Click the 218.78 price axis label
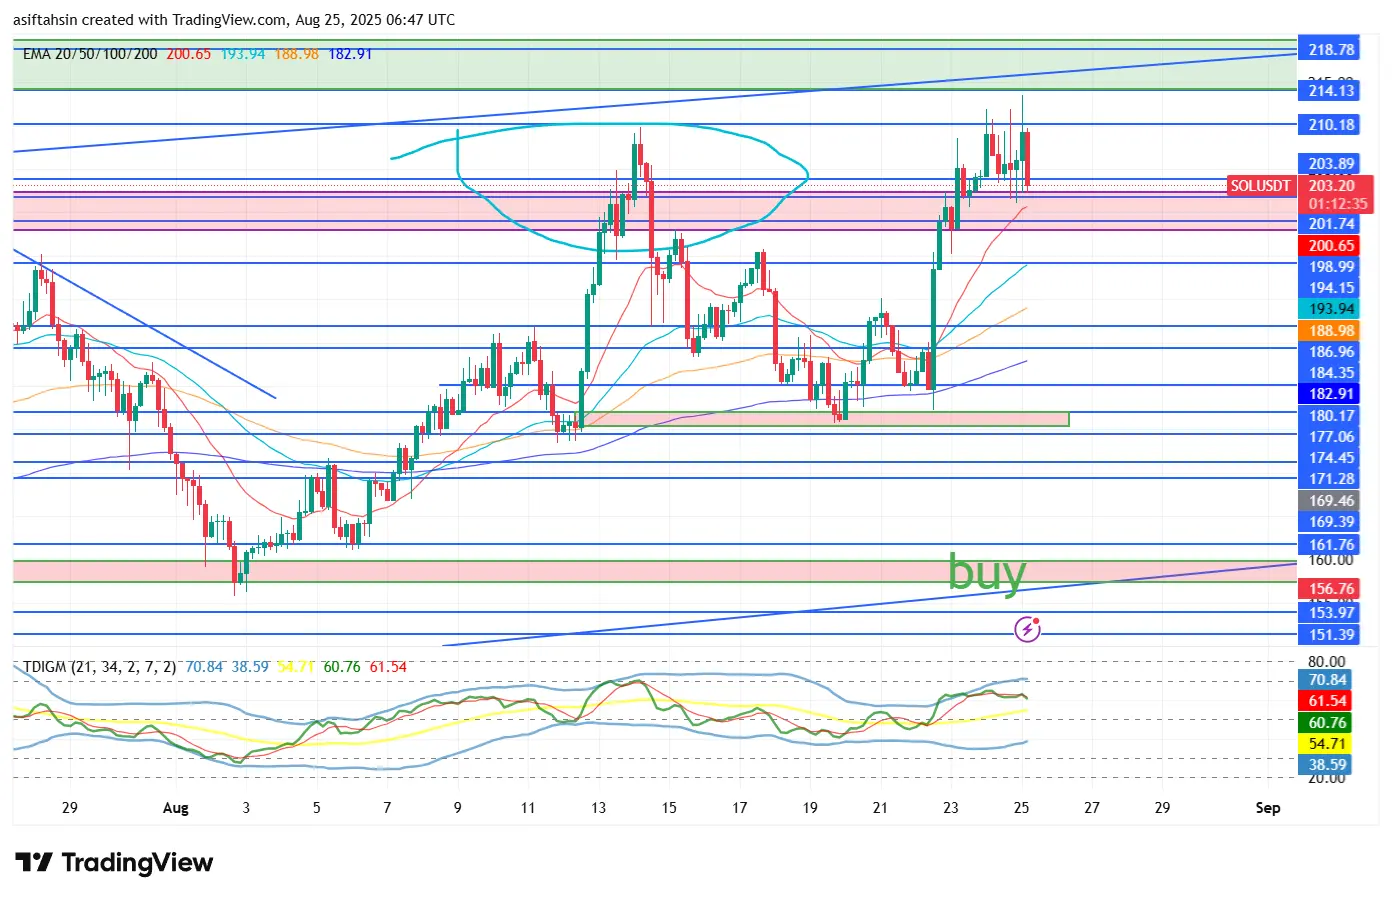The width and height of the screenshot is (1392, 900). pos(1331,49)
